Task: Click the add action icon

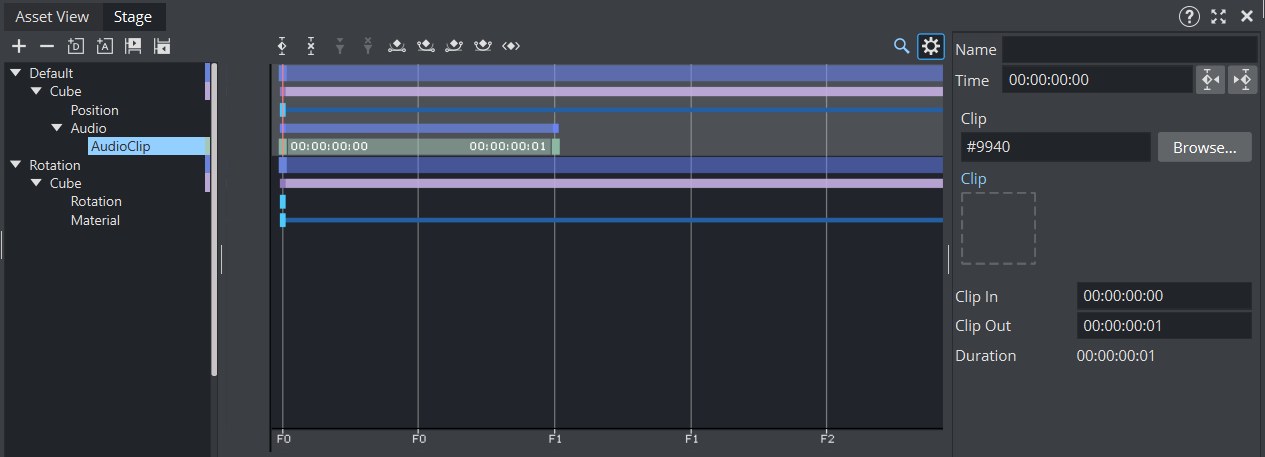Action: point(104,46)
